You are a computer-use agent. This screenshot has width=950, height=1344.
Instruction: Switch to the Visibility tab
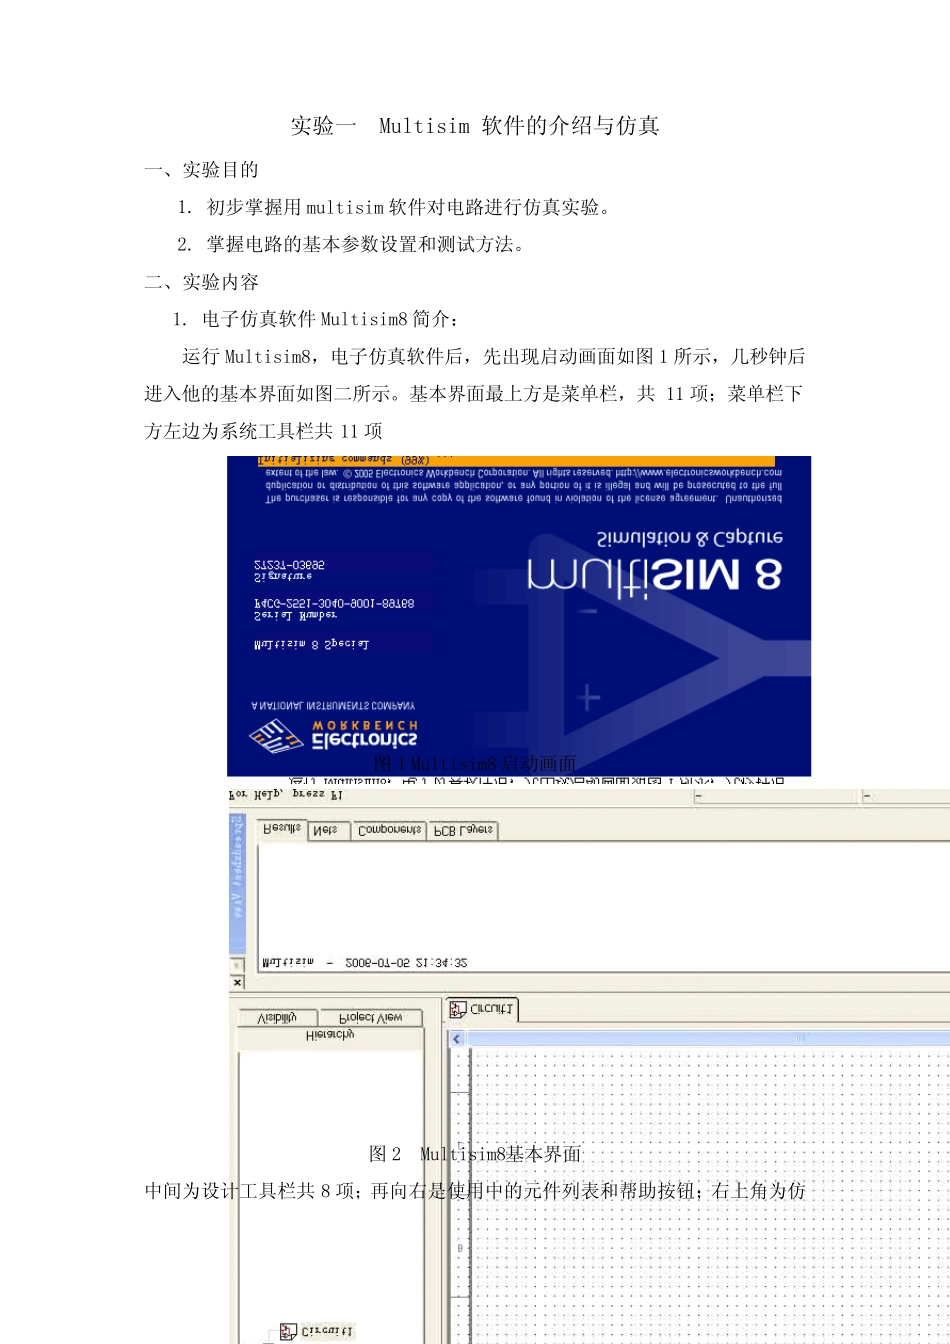(x=277, y=1018)
